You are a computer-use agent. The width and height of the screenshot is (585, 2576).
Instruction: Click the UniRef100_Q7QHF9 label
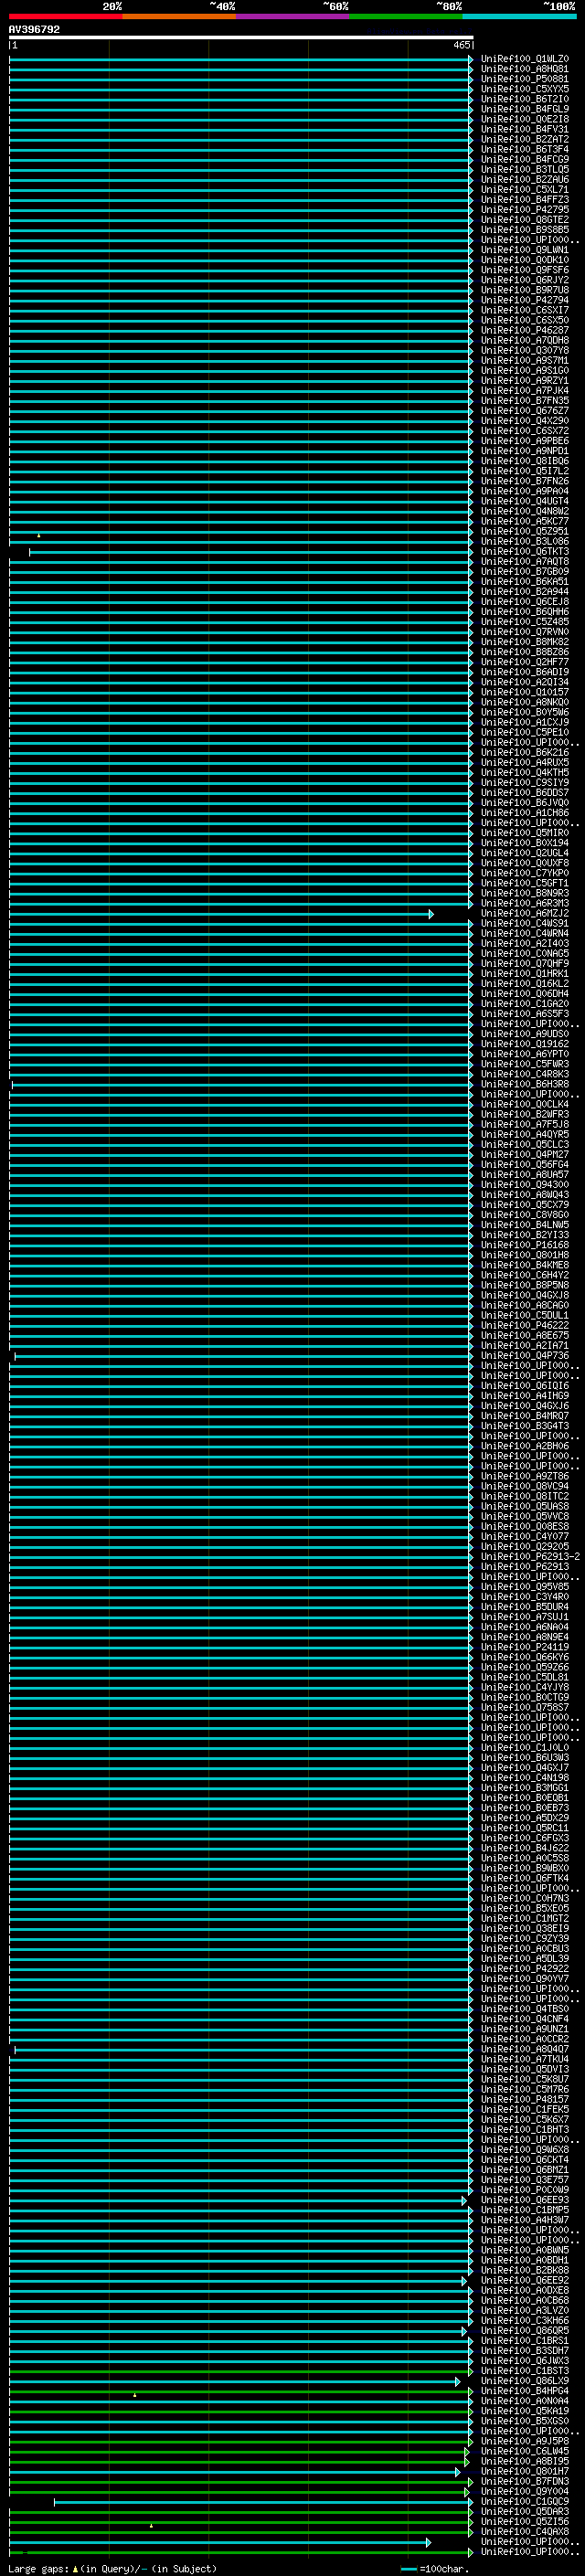[x=524, y=964]
